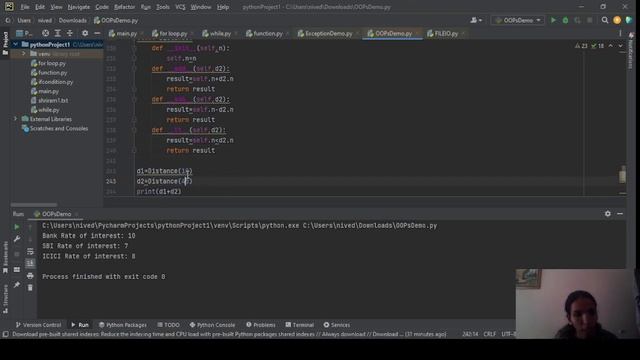Open the File menu

point(25,7)
